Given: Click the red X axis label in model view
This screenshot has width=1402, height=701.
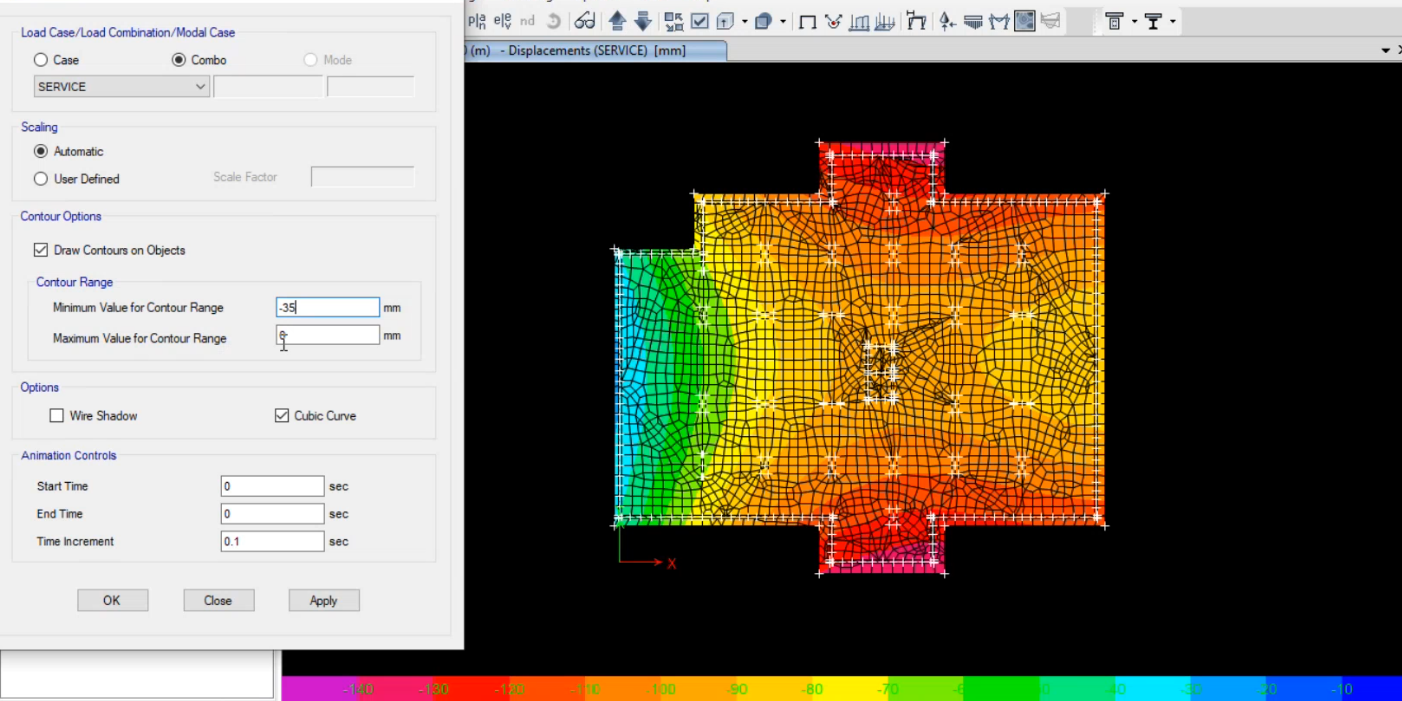Looking at the screenshot, I should click(671, 564).
